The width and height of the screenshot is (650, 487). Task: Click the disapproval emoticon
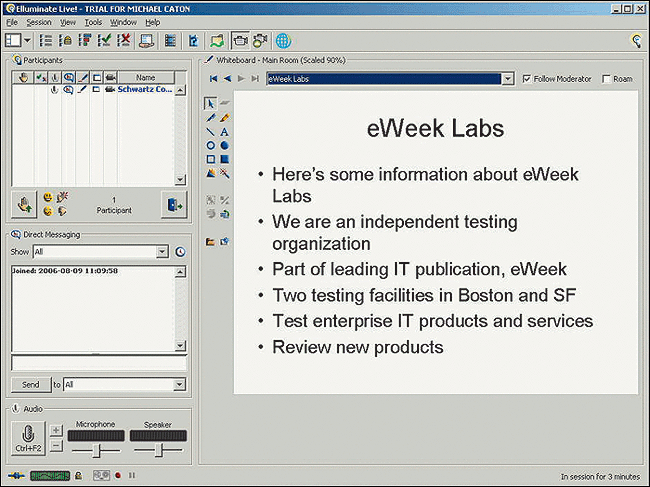click(x=63, y=211)
